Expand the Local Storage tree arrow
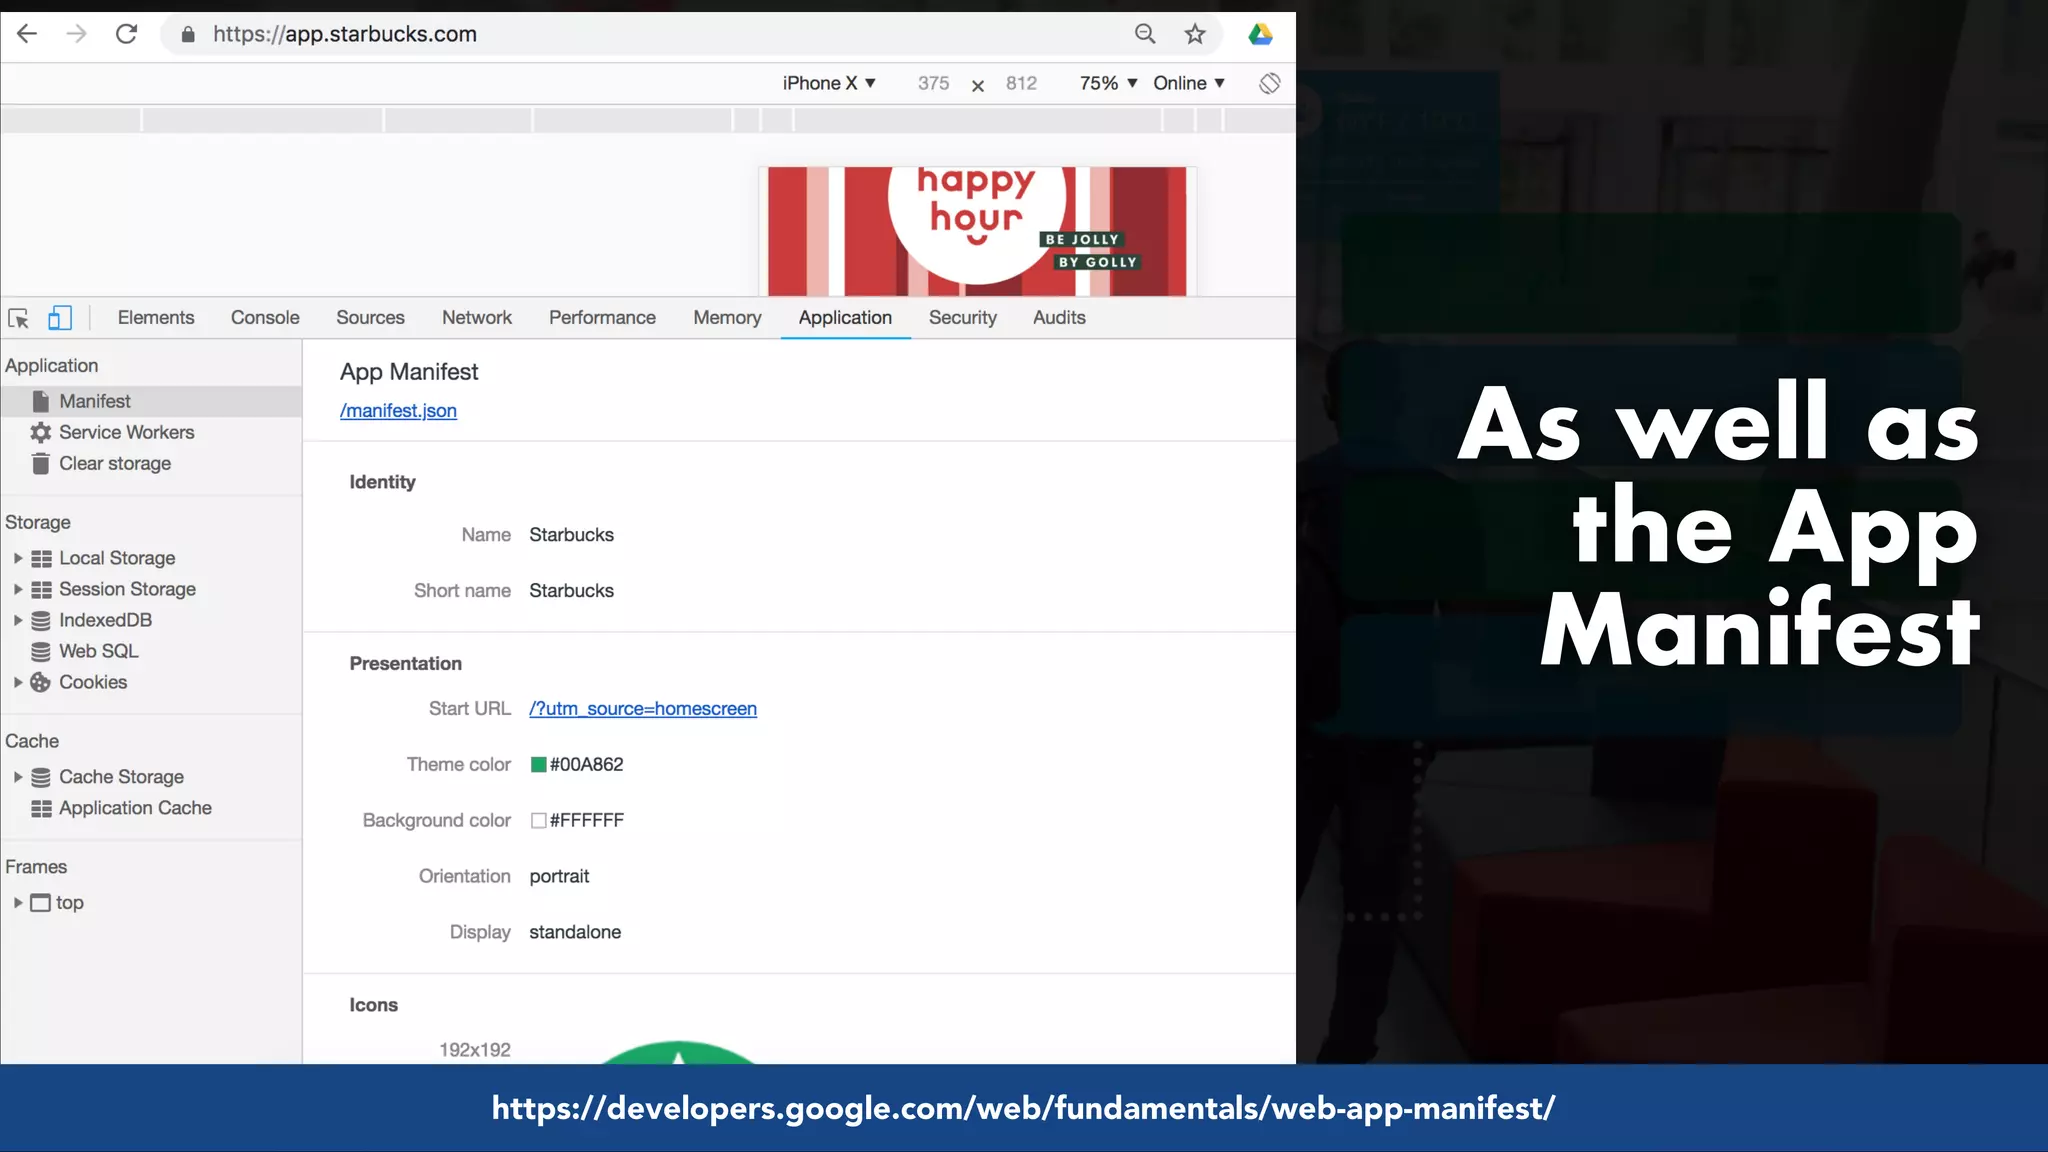The width and height of the screenshot is (2048, 1152). 17,558
